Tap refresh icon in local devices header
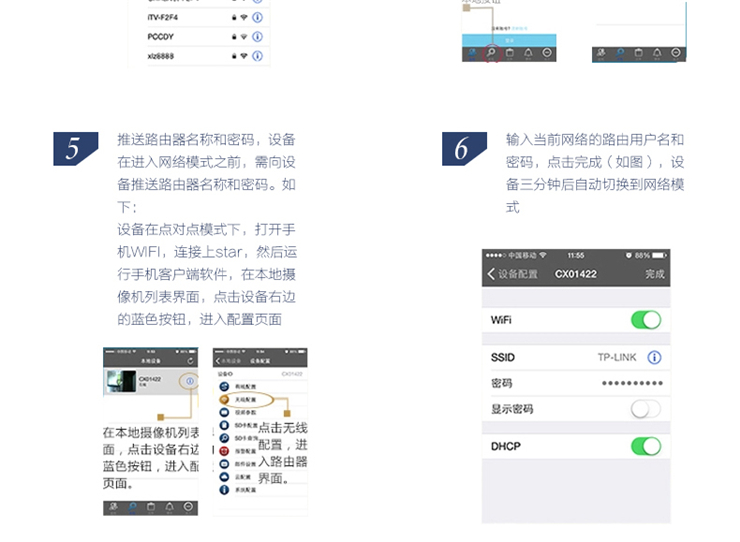The image size is (740, 542). coord(190,361)
